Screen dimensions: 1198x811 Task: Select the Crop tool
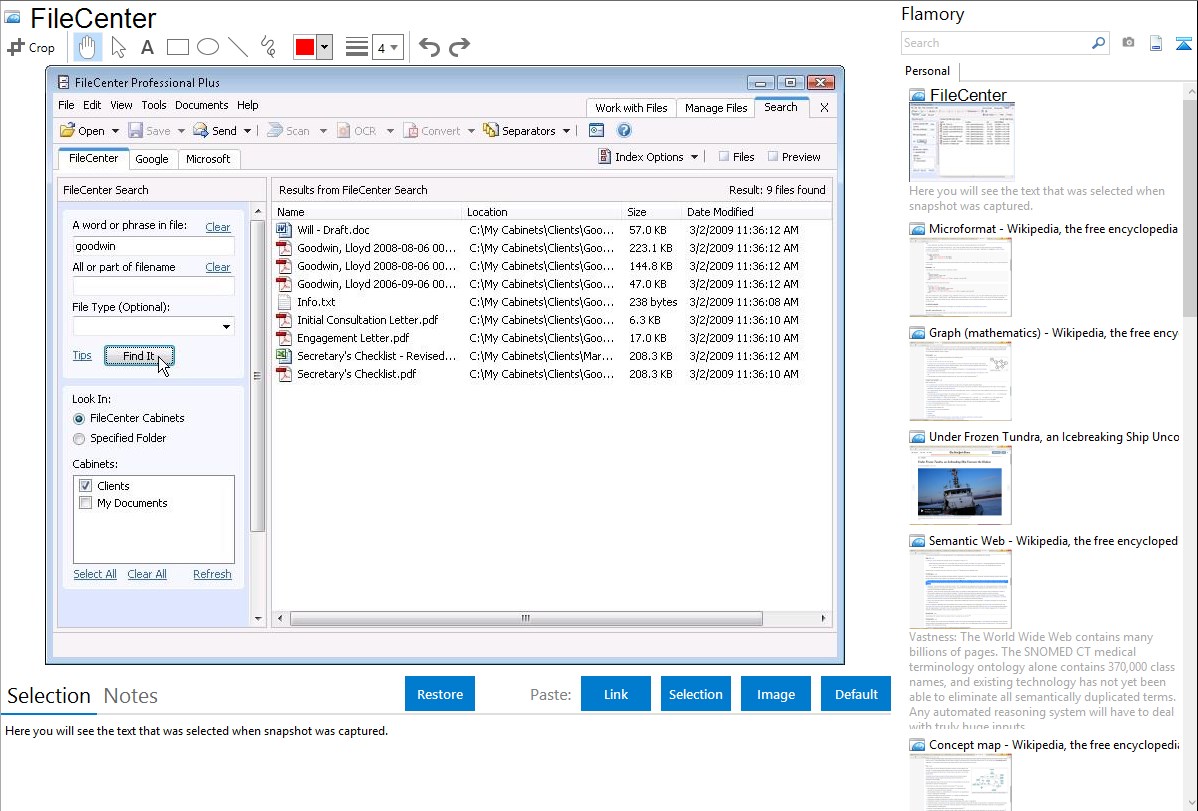coord(31,47)
